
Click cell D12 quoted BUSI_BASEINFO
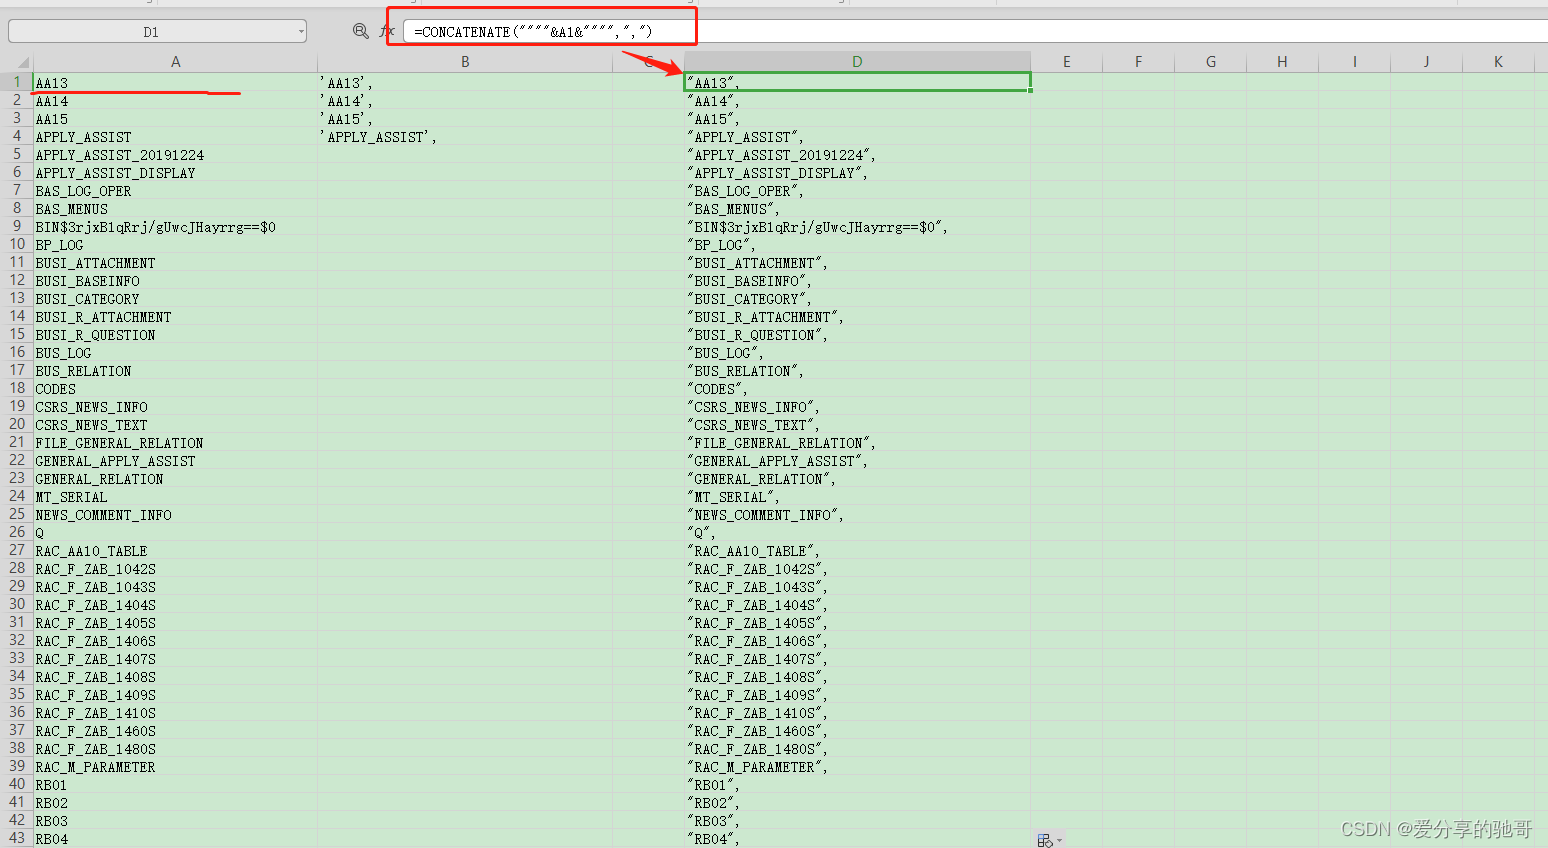pyautogui.click(x=858, y=281)
